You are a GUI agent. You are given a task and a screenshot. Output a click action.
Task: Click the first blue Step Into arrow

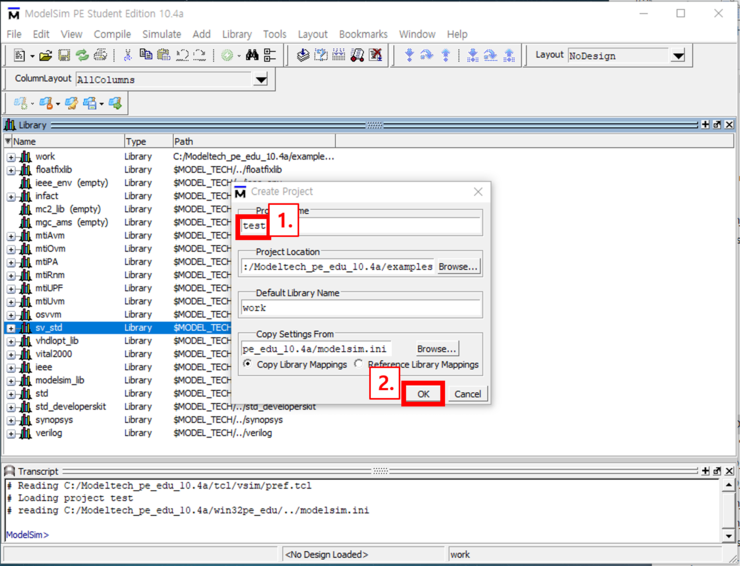coord(409,55)
